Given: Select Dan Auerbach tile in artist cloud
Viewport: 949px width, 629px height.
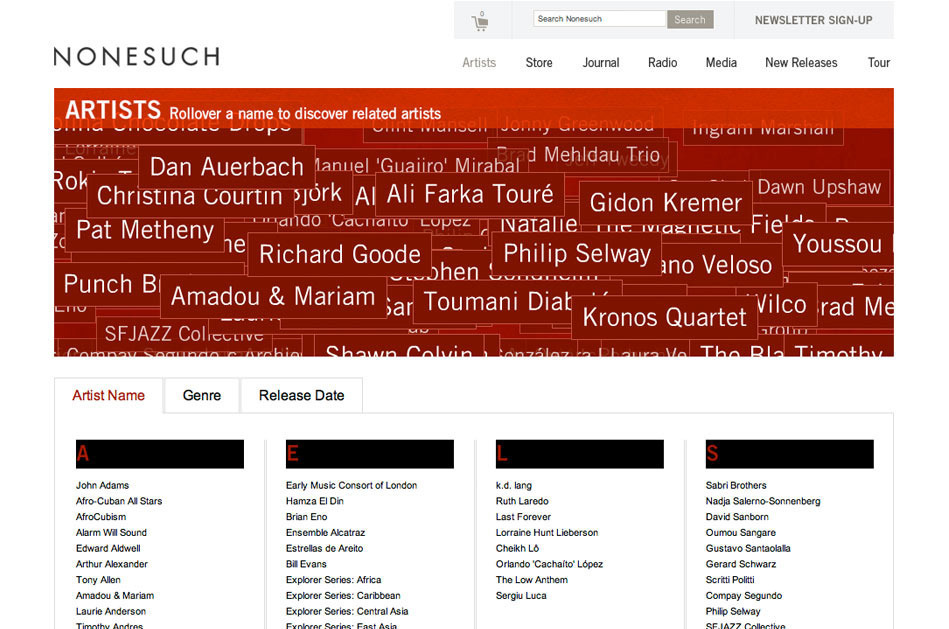Looking at the screenshot, I should 226,167.
